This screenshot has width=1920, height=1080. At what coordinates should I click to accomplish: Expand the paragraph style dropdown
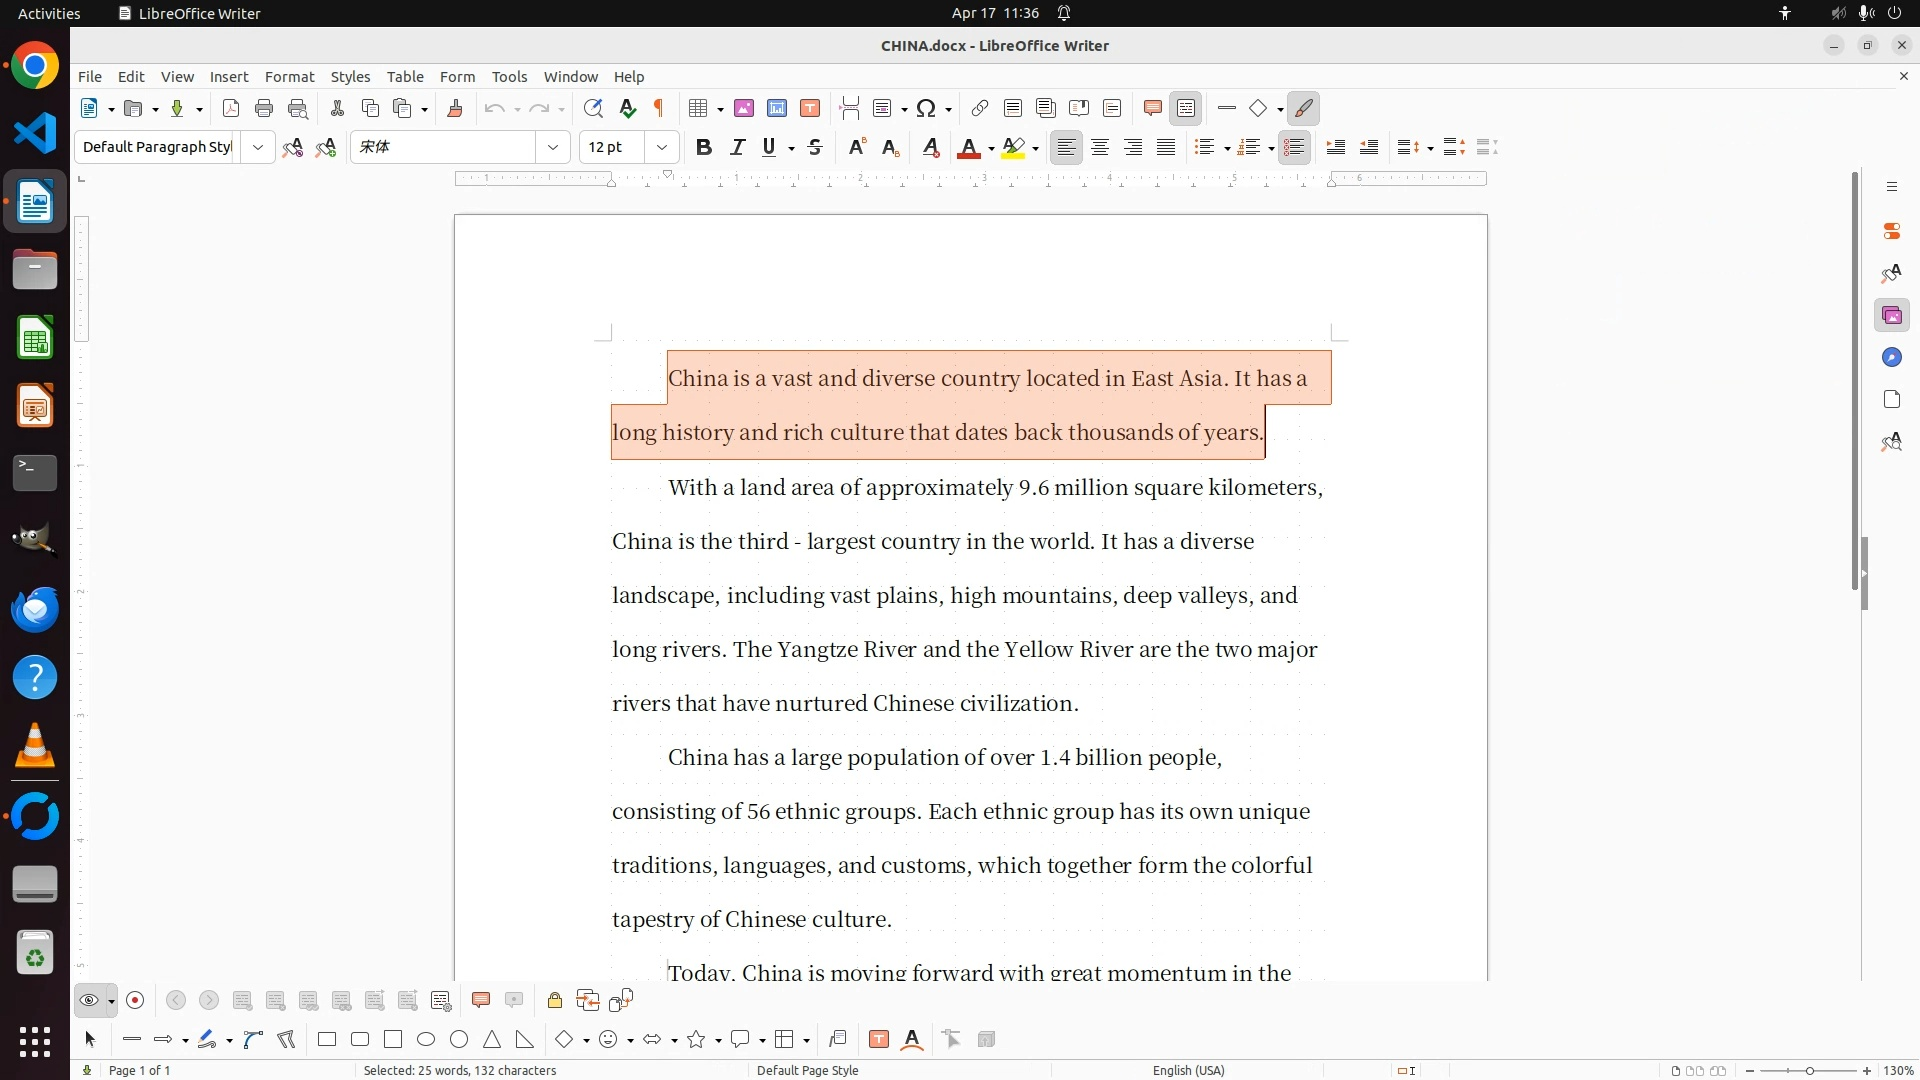pyautogui.click(x=258, y=147)
